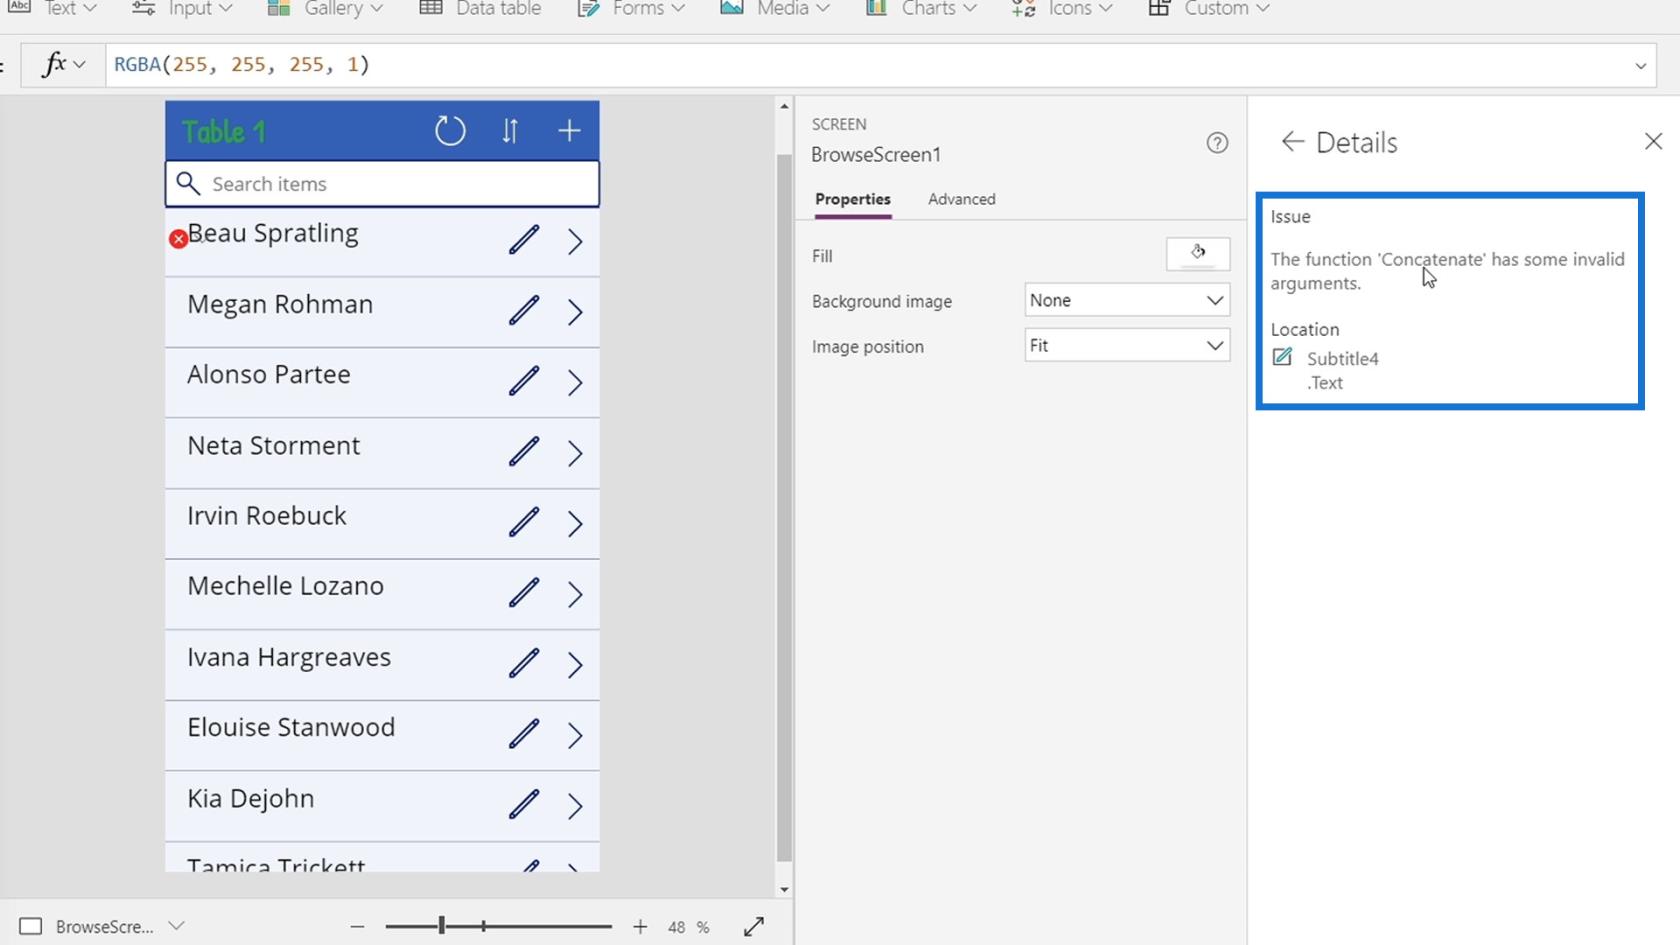Click the edit pencil for Megan Rohman
Viewport: 1680px width, 945px height.
click(524, 311)
